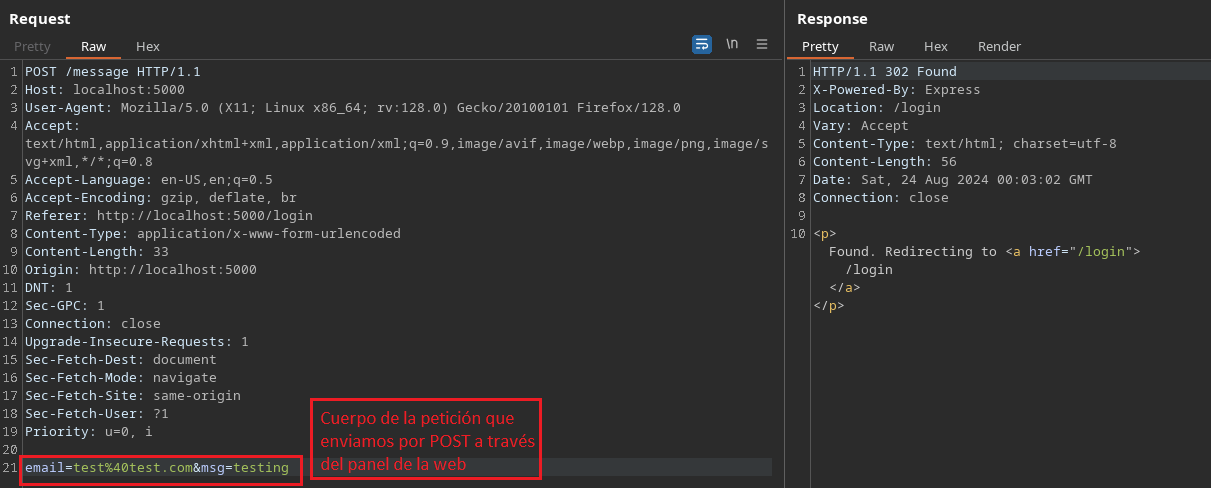Show the Render tab in Response panel
Viewport: 1211px width, 488px height.
coord(999,46)
